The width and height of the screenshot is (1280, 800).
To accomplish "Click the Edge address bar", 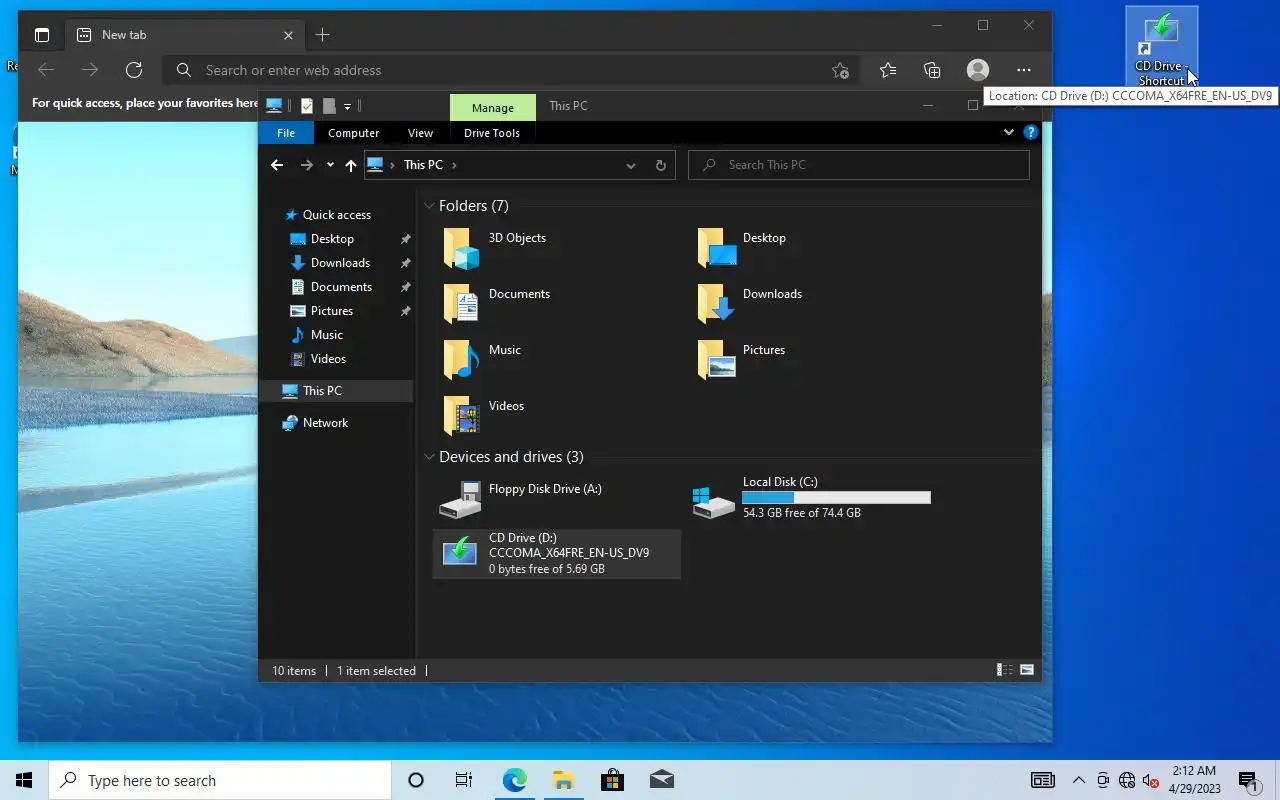I will pos(510,70).
